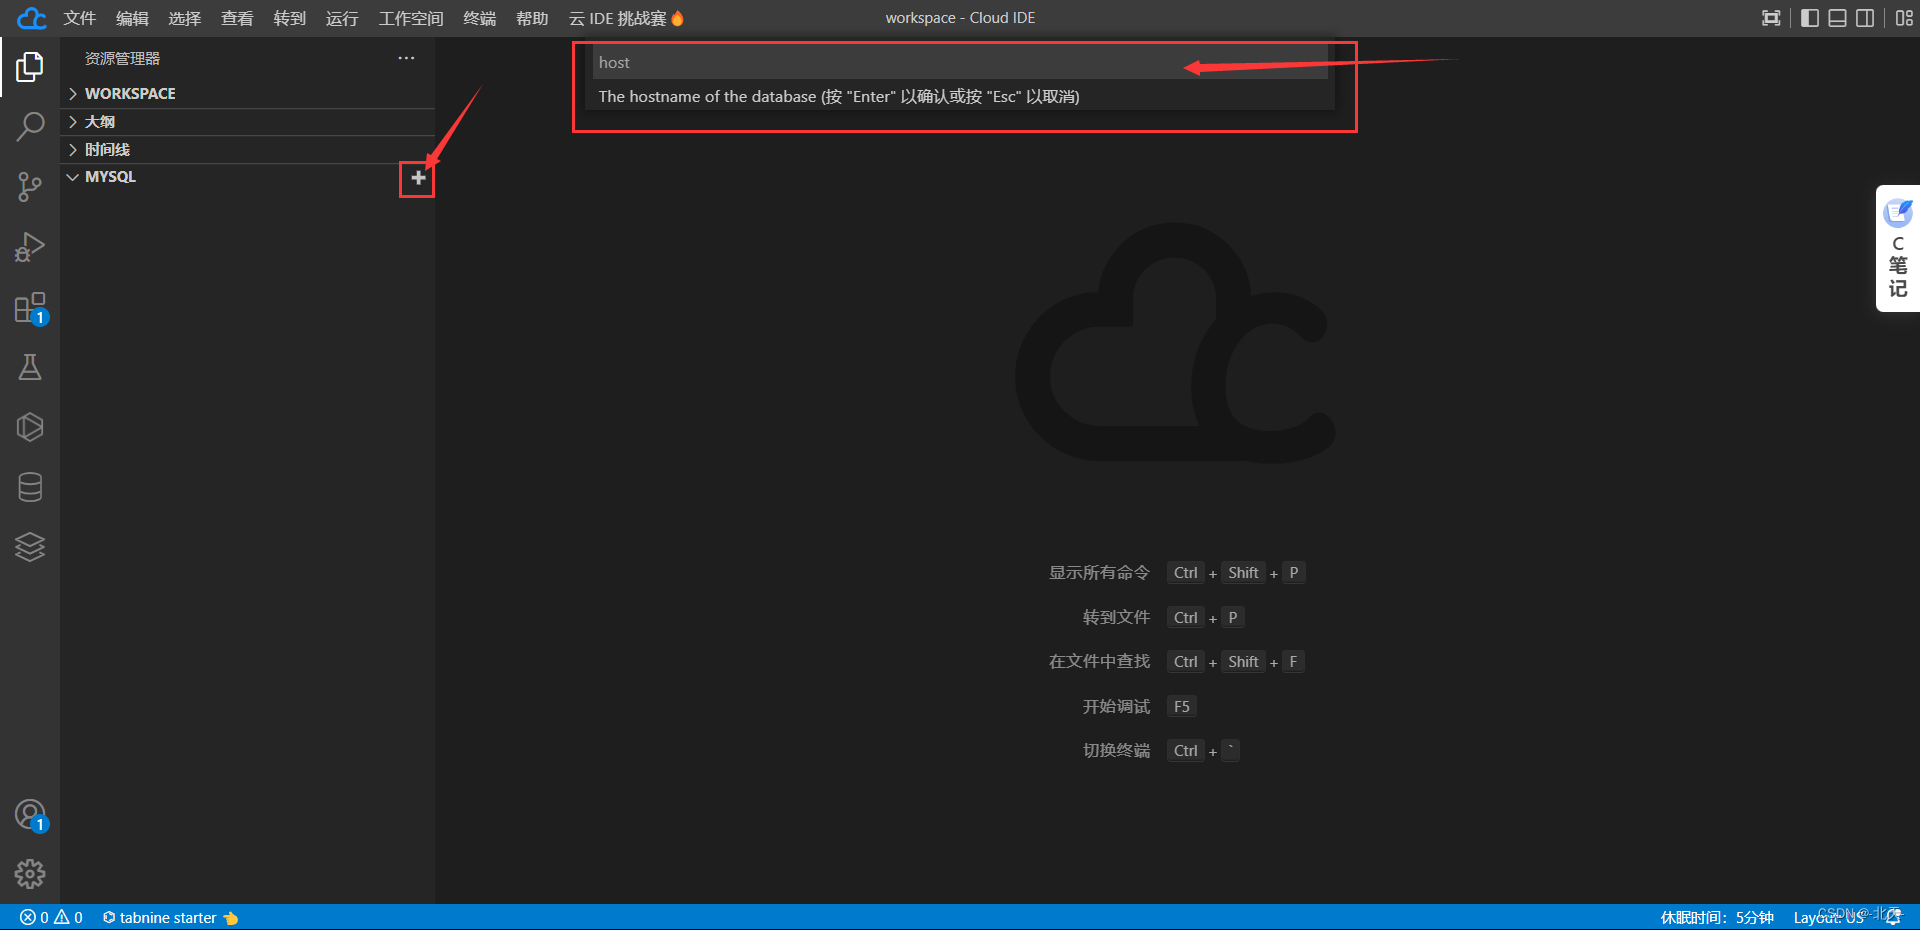Show errors and warnings in status bar
The height and width of the screenshot is (930, 1920).
pyautogui.click(x=51, y=918)
